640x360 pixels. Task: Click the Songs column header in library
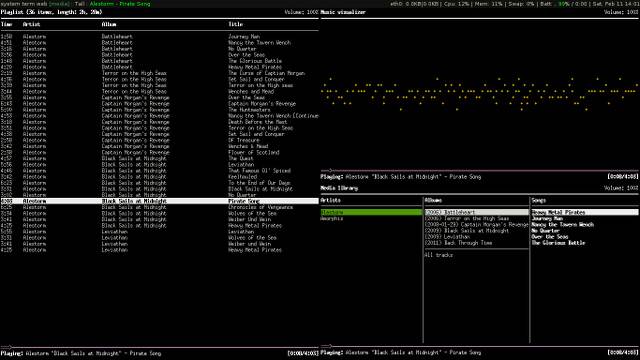(539, 200)
